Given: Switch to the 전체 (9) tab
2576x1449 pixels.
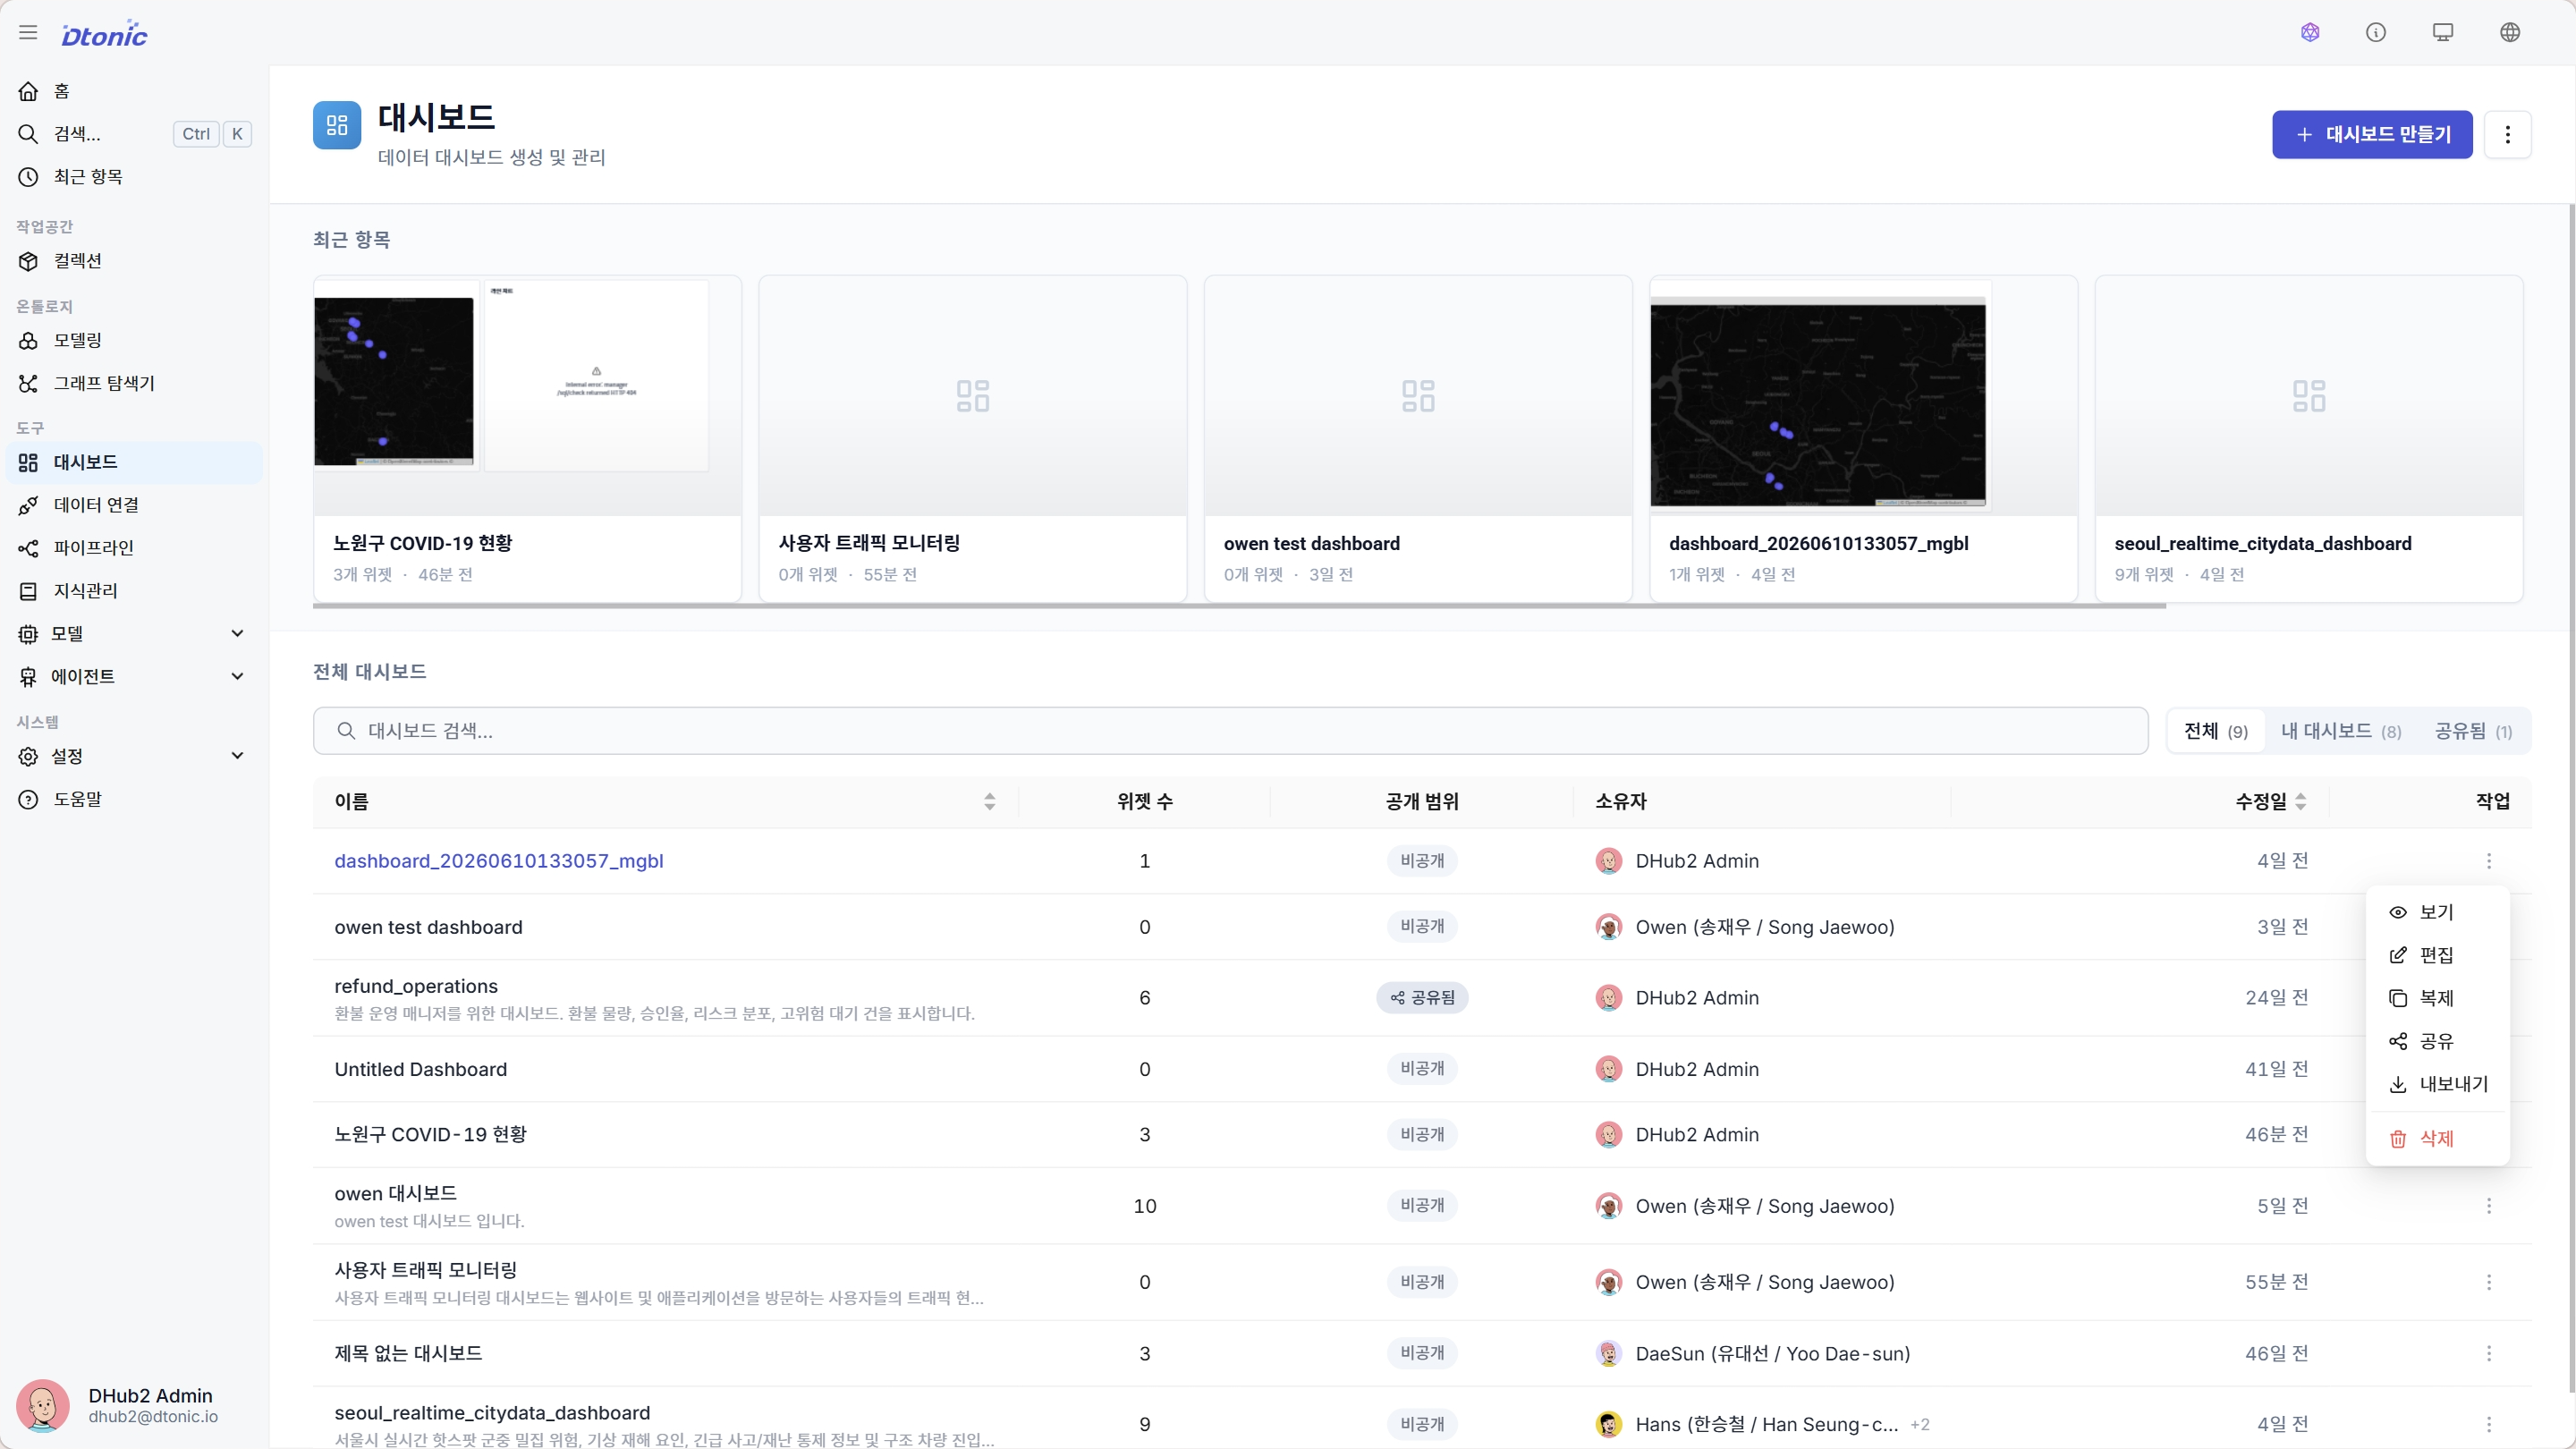Looking at the screenshot, I should tap(2216, 732).
